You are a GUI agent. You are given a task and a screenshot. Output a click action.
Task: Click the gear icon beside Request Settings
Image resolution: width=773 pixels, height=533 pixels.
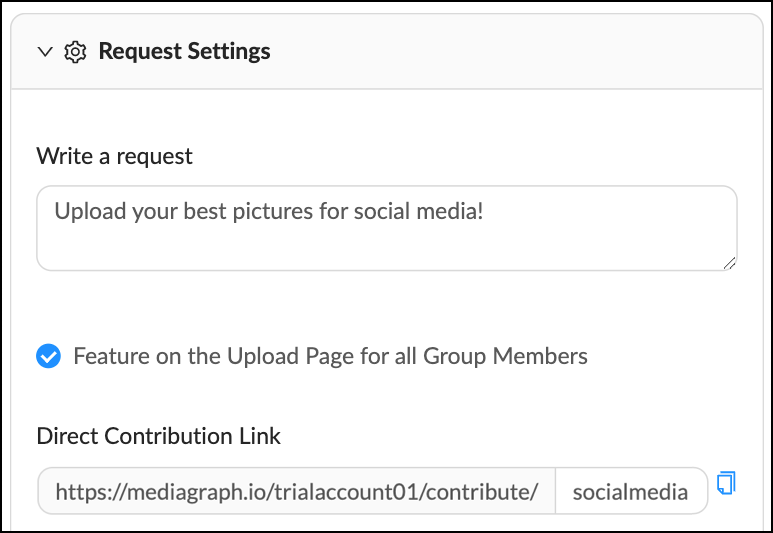[75, 52]
